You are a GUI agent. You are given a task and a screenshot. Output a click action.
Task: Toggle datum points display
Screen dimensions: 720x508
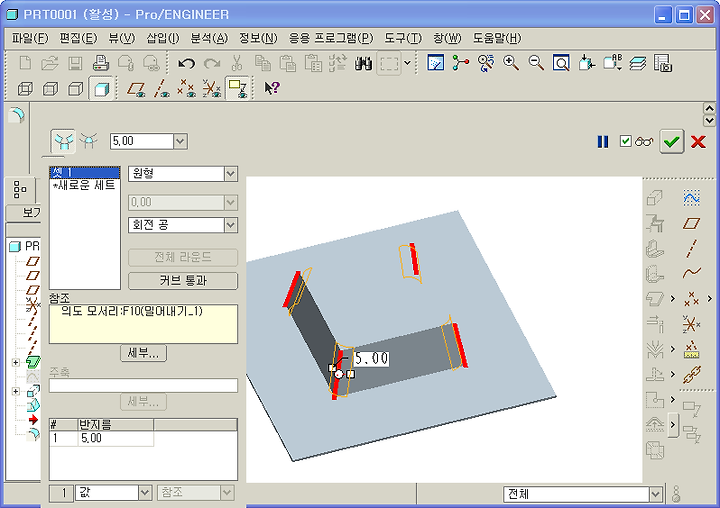point(186,88)
